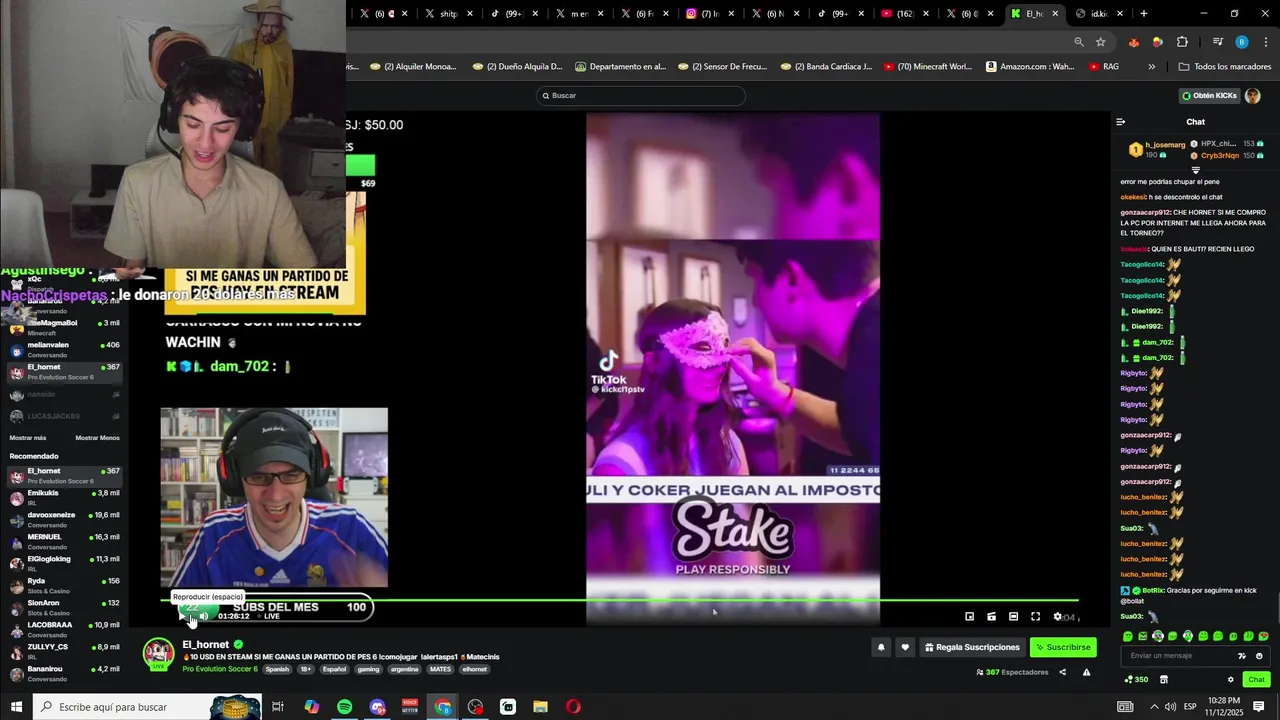Viewport: 1280px width, 720px height.
Task: Toggle notifications bell for El_hornet
Action: pyautogui.click(x=881, y=647)
